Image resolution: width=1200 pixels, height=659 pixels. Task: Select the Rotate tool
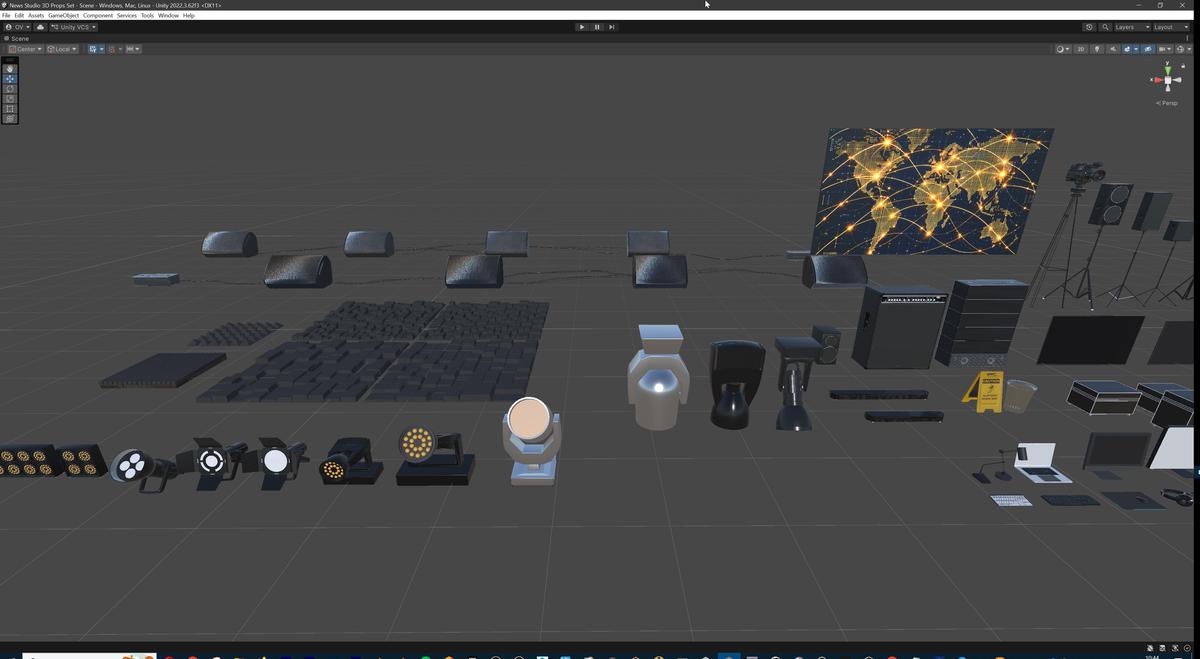(10, 89)
